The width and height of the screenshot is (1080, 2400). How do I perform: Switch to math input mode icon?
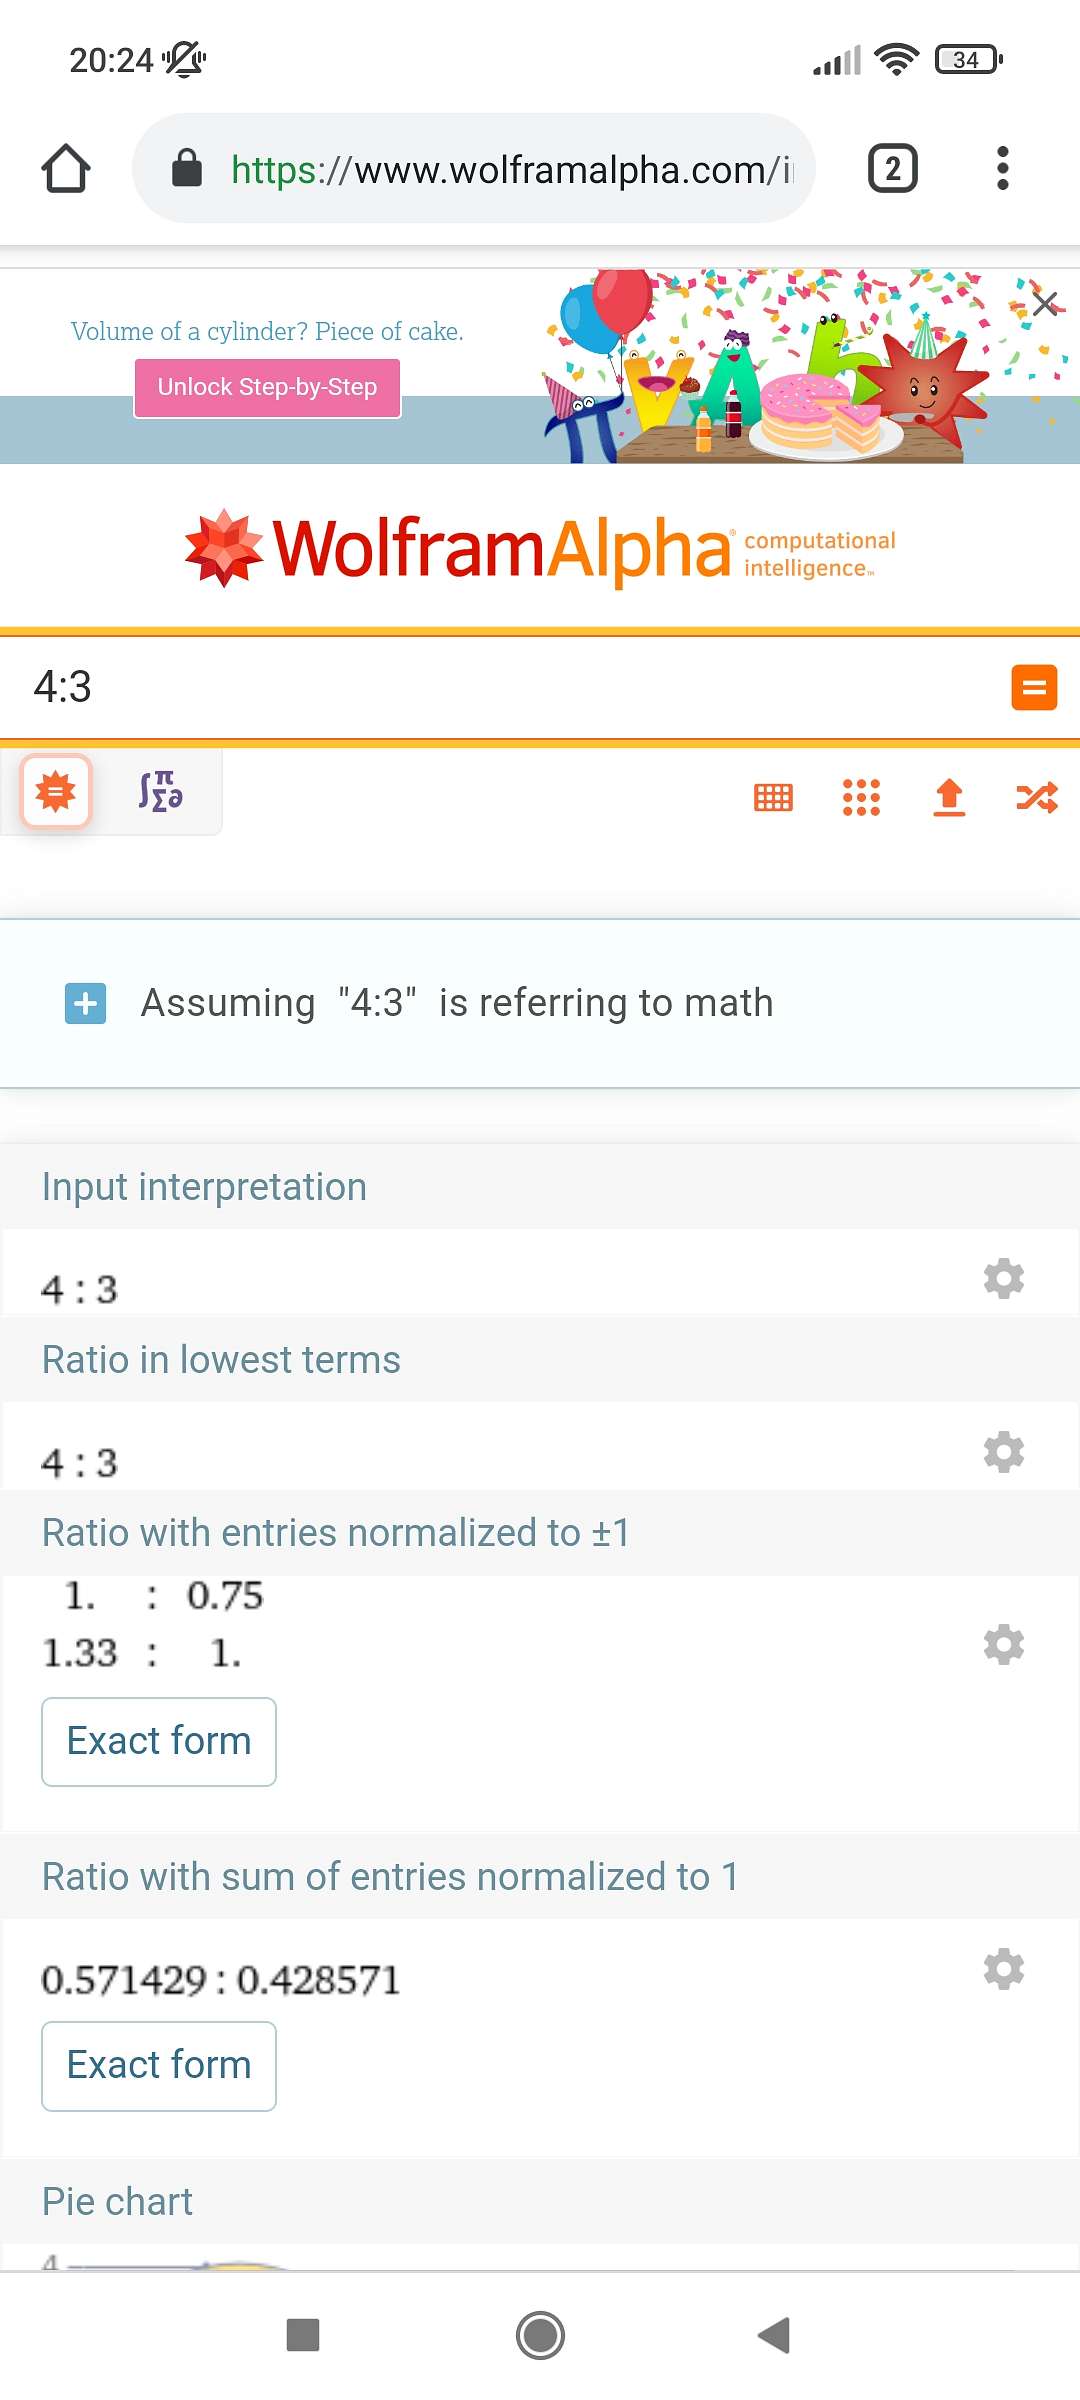pos(160,792)
